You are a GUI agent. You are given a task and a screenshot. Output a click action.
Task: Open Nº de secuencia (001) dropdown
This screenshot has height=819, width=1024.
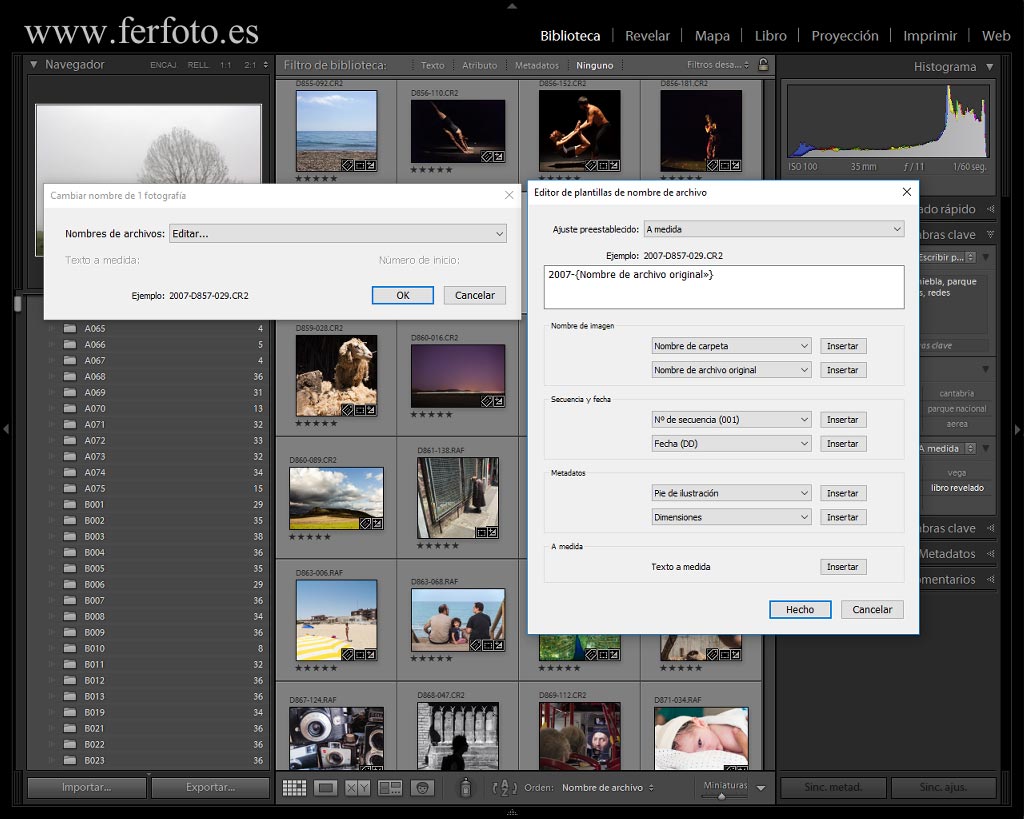point(731,419)
